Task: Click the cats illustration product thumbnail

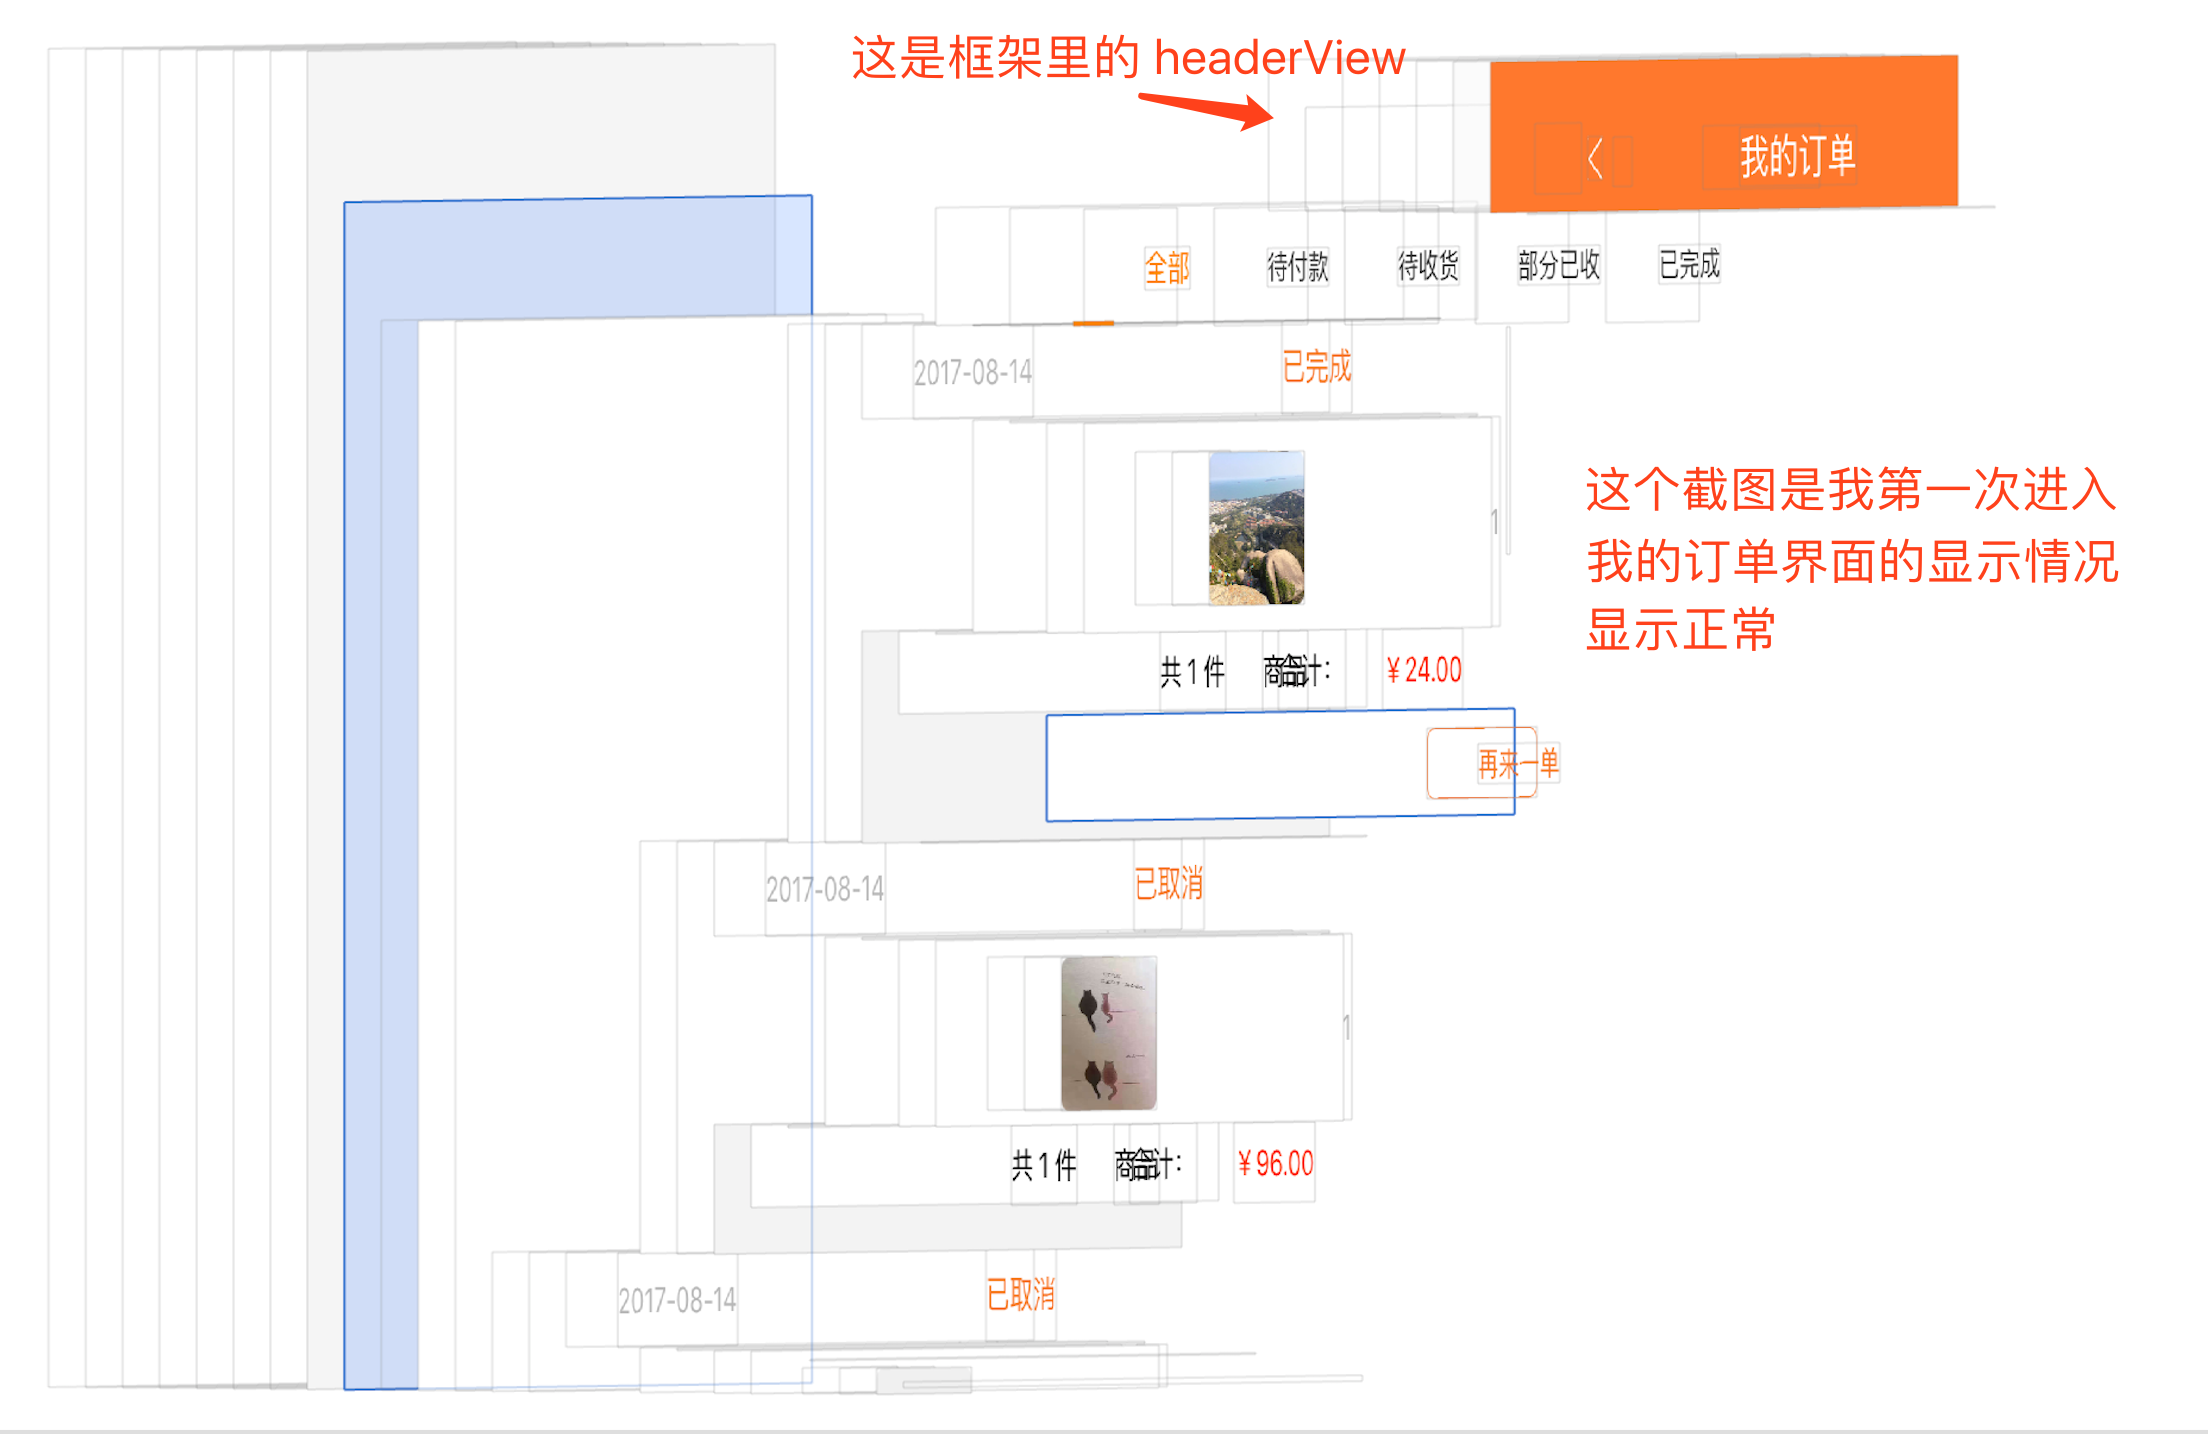Action: pyautogui.click(x=1108, y=1033)
